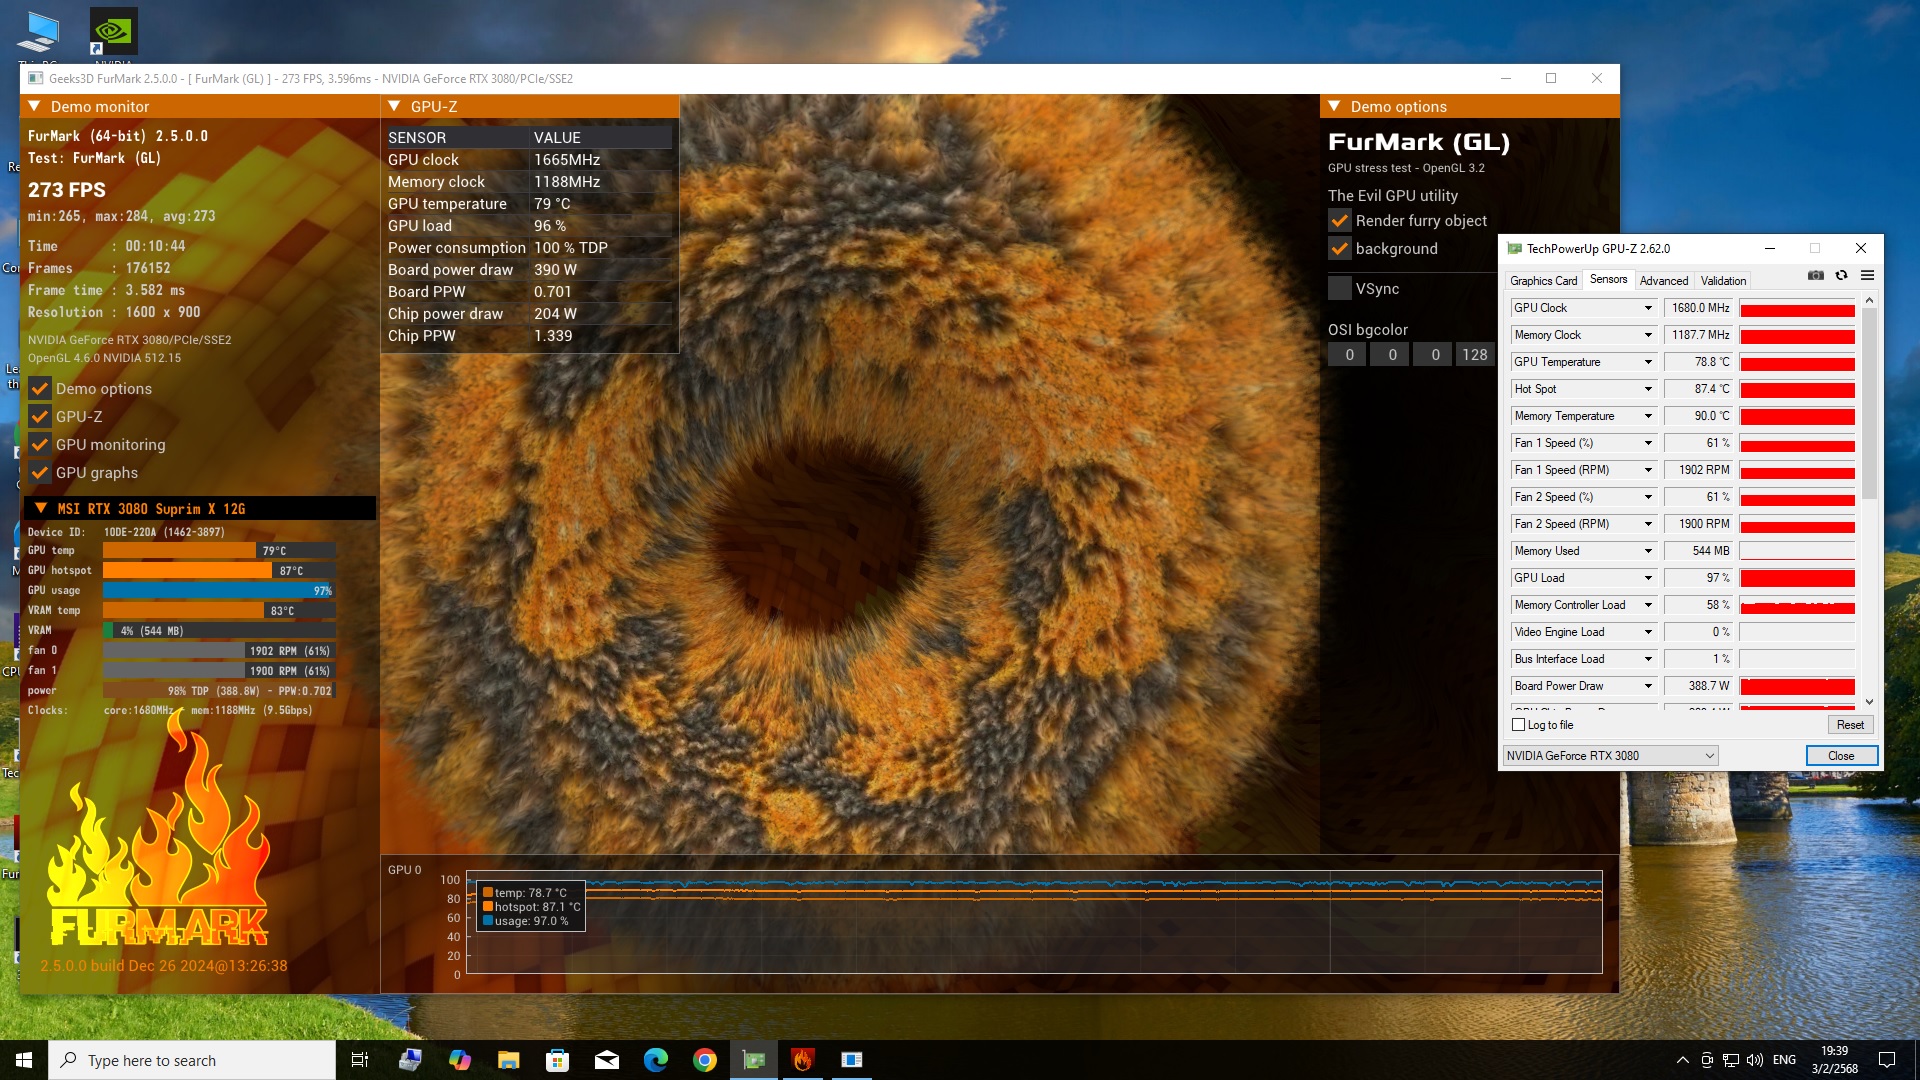Viewport: 1920px width, 1080px height.
Task: Open the NVIDIA GeForce RTX 3080 device dropdown
Action: (x=1709, y=756)
